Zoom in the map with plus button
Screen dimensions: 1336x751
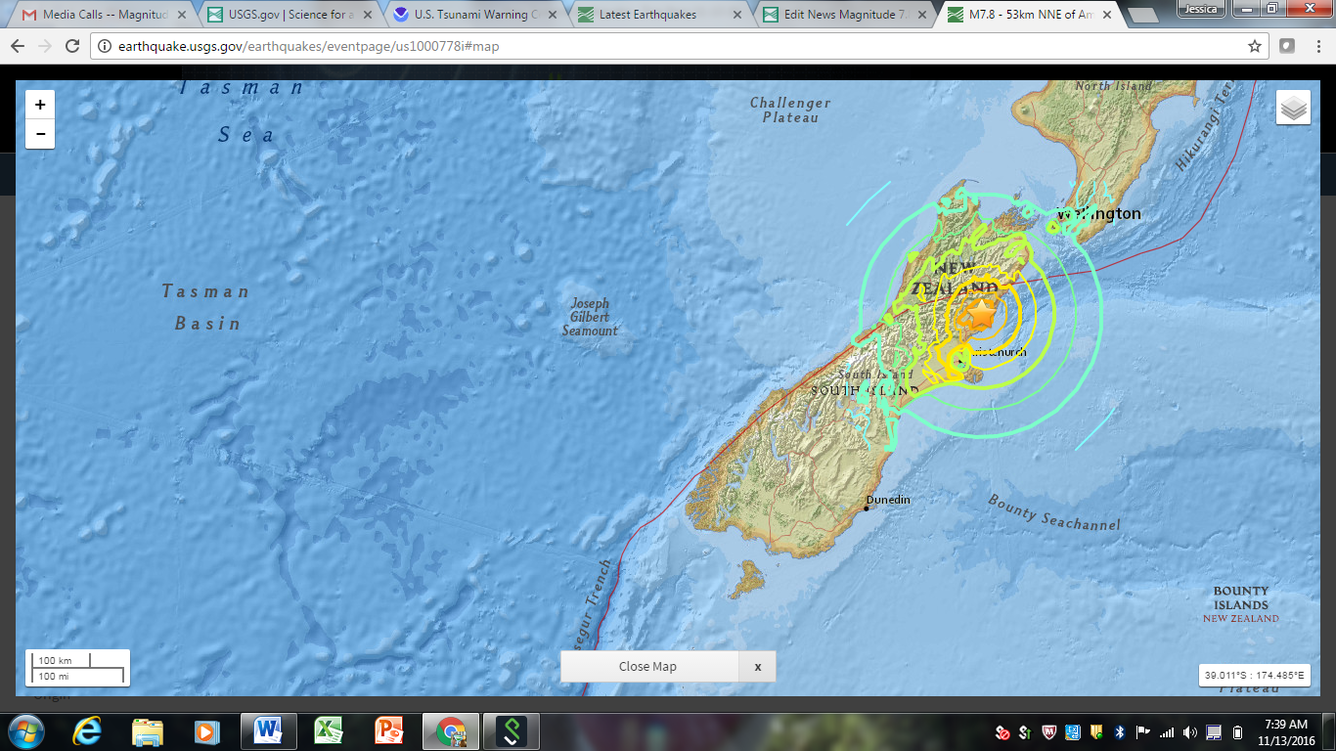point(40,105)
